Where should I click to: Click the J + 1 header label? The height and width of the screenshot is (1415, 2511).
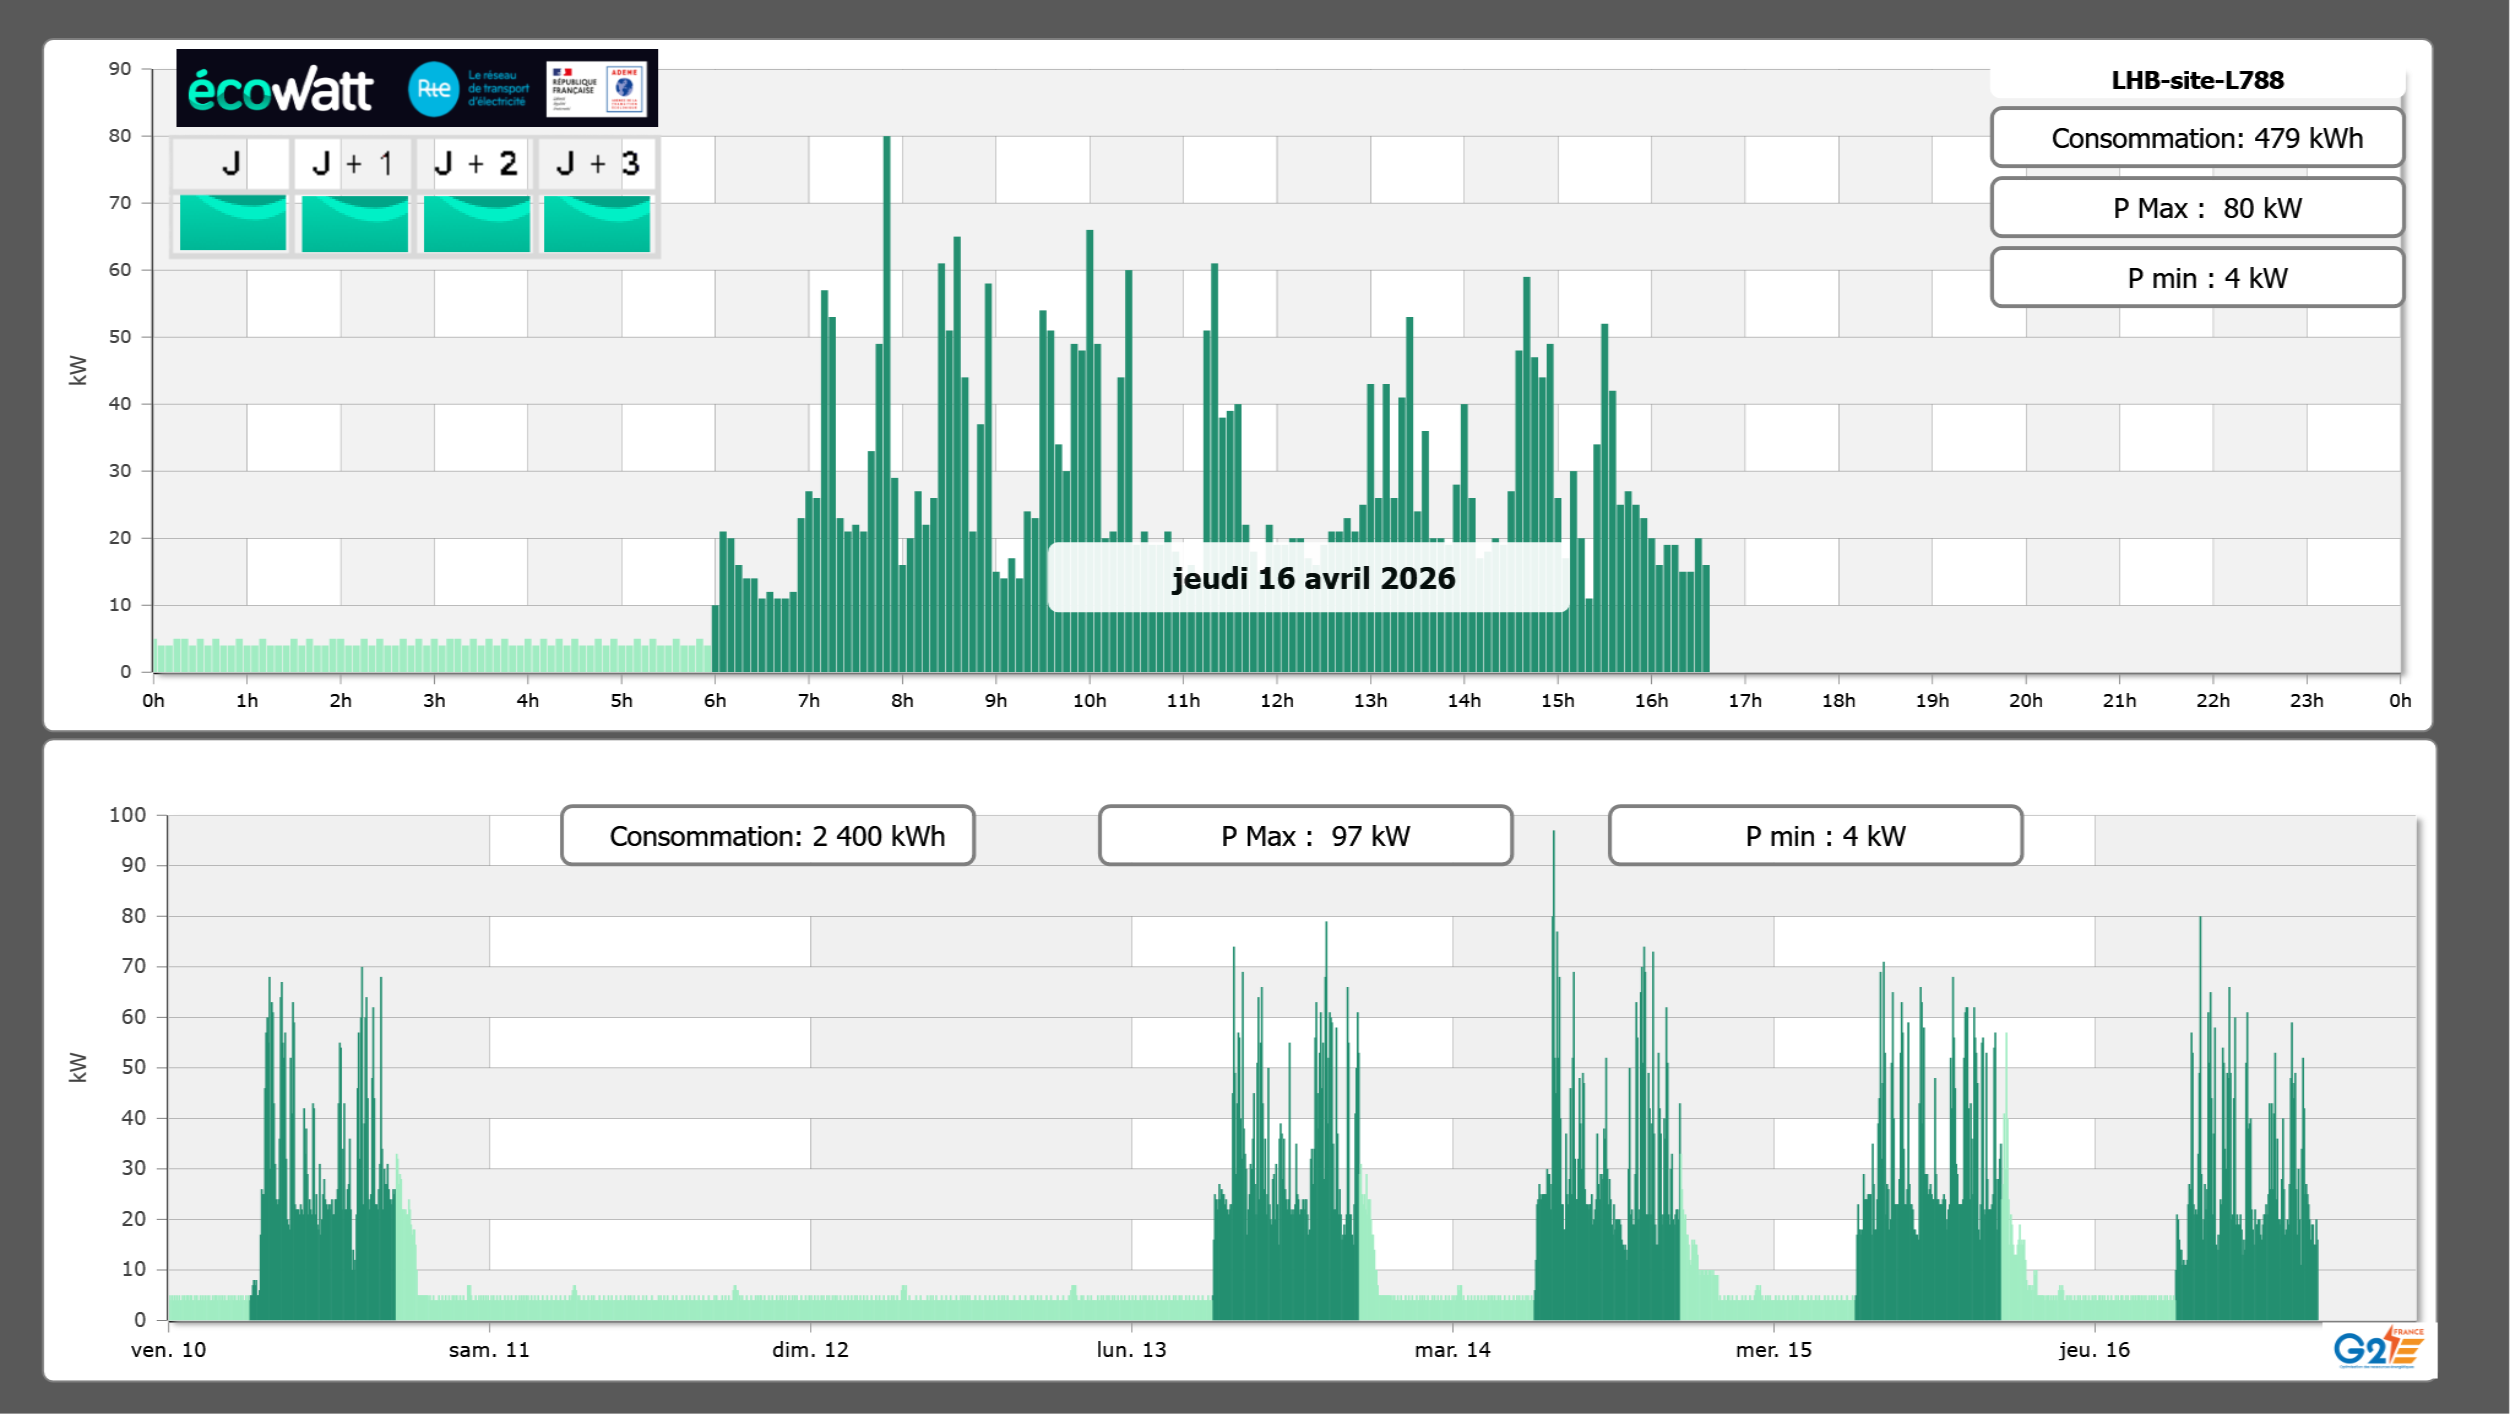point(353,163)
